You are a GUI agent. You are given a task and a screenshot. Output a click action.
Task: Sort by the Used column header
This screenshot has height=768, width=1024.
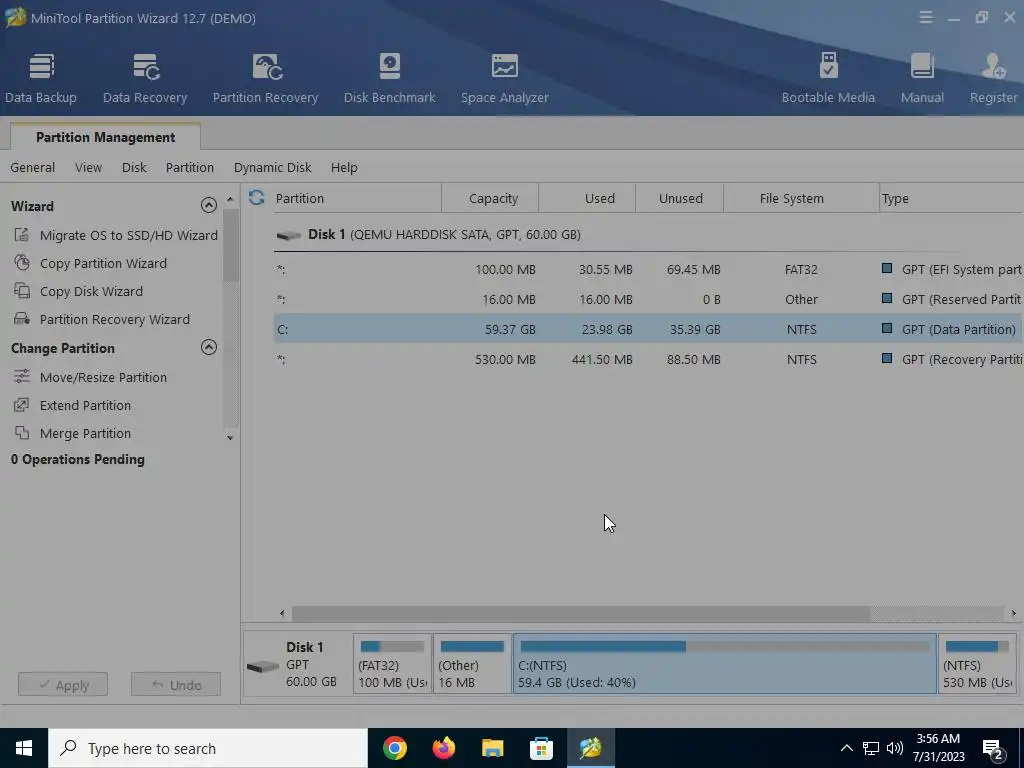coord(587,199)
